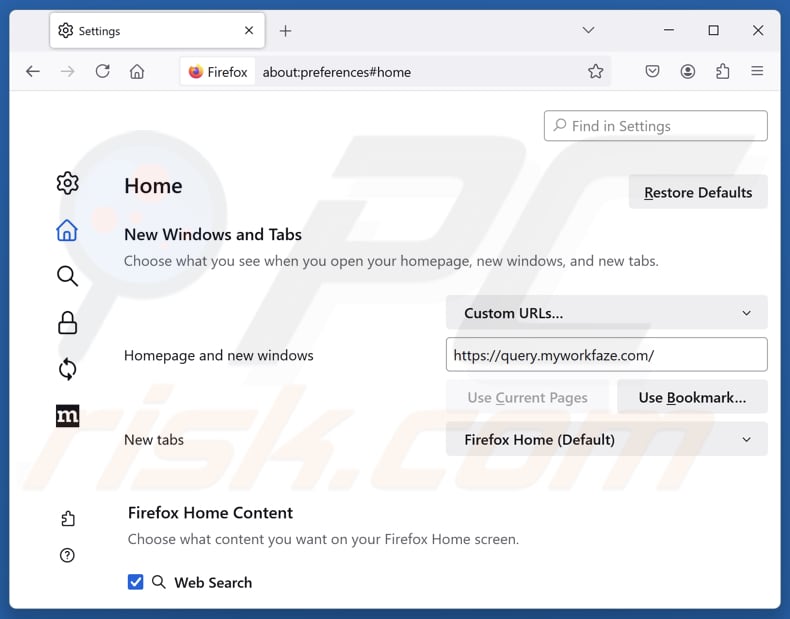Viewport: 790px width, 619px height.
Task: Click the Homepage and new windows label
Action: coord(219,356)
